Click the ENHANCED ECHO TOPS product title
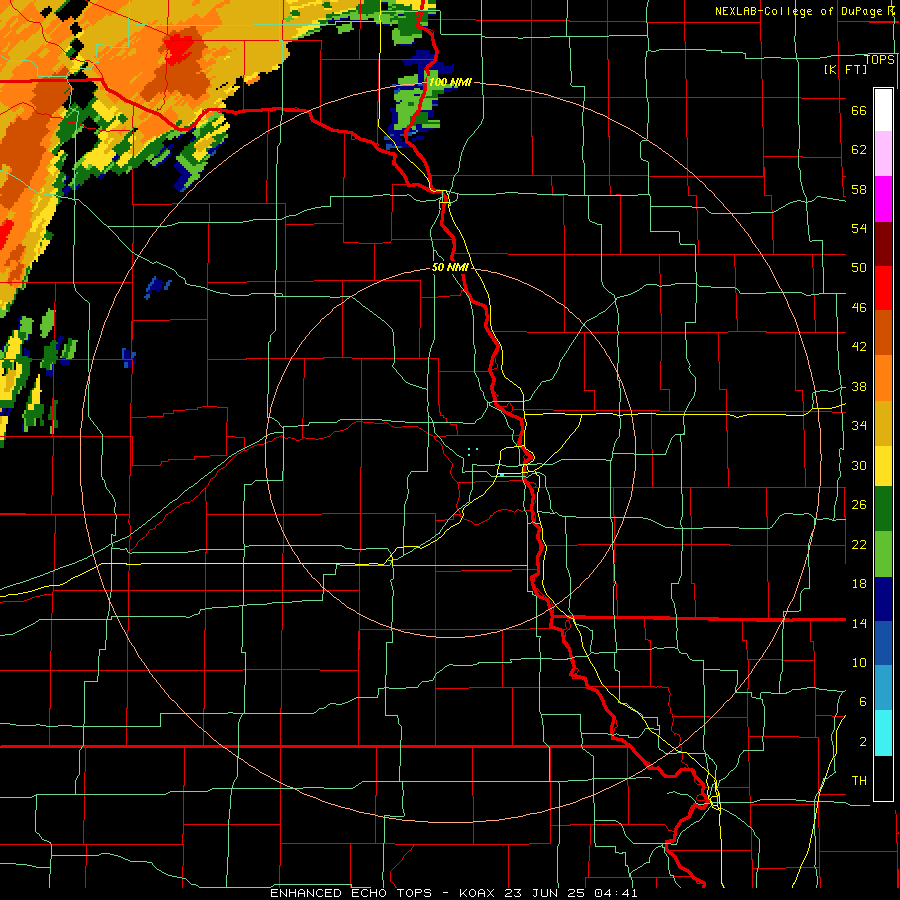The image size is (900, 900). pyautogui.click(x=351, y=893)
